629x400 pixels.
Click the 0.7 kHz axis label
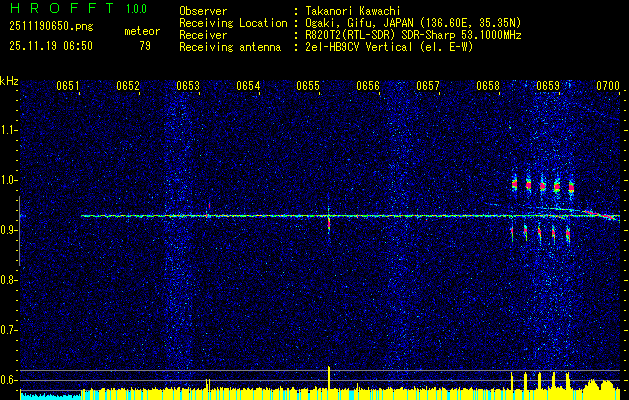pyautogui.click(x=8, y=330)
